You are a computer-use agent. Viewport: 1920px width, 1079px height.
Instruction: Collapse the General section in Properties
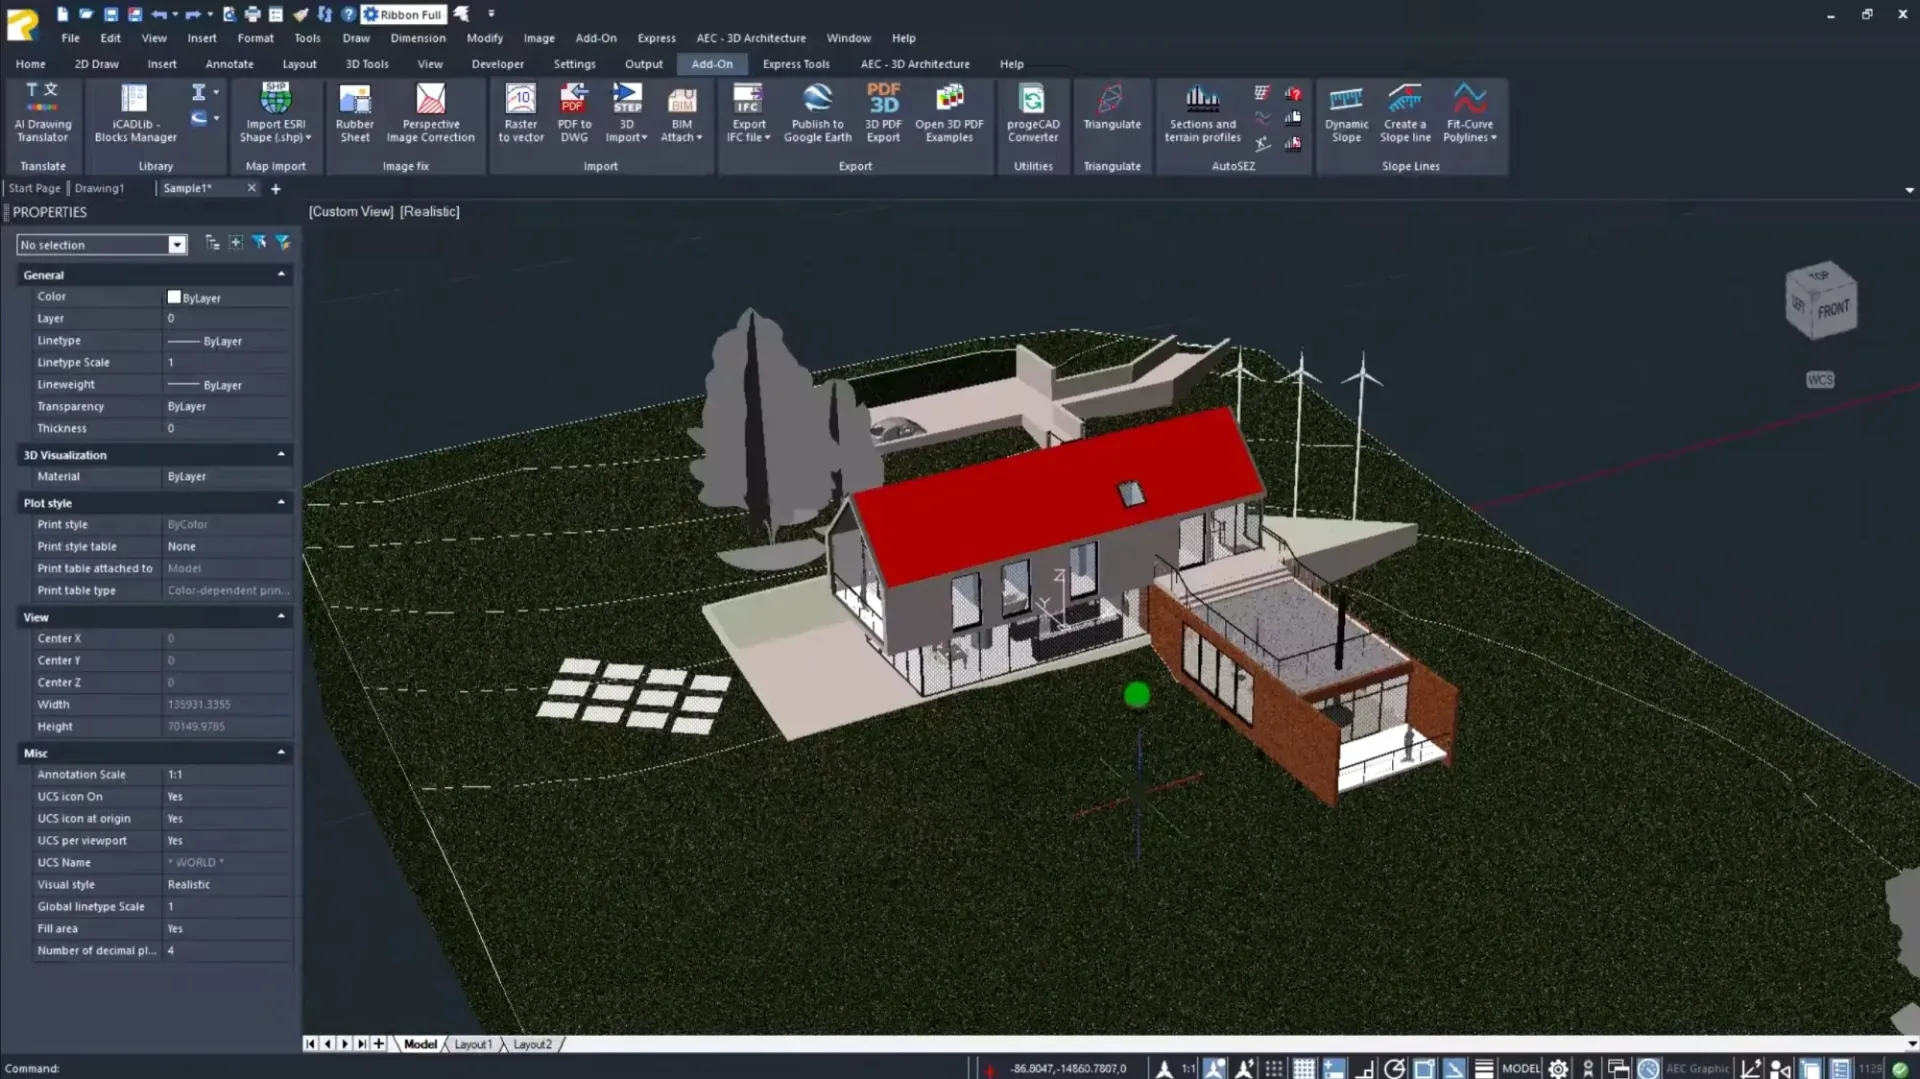coord(281,274)
